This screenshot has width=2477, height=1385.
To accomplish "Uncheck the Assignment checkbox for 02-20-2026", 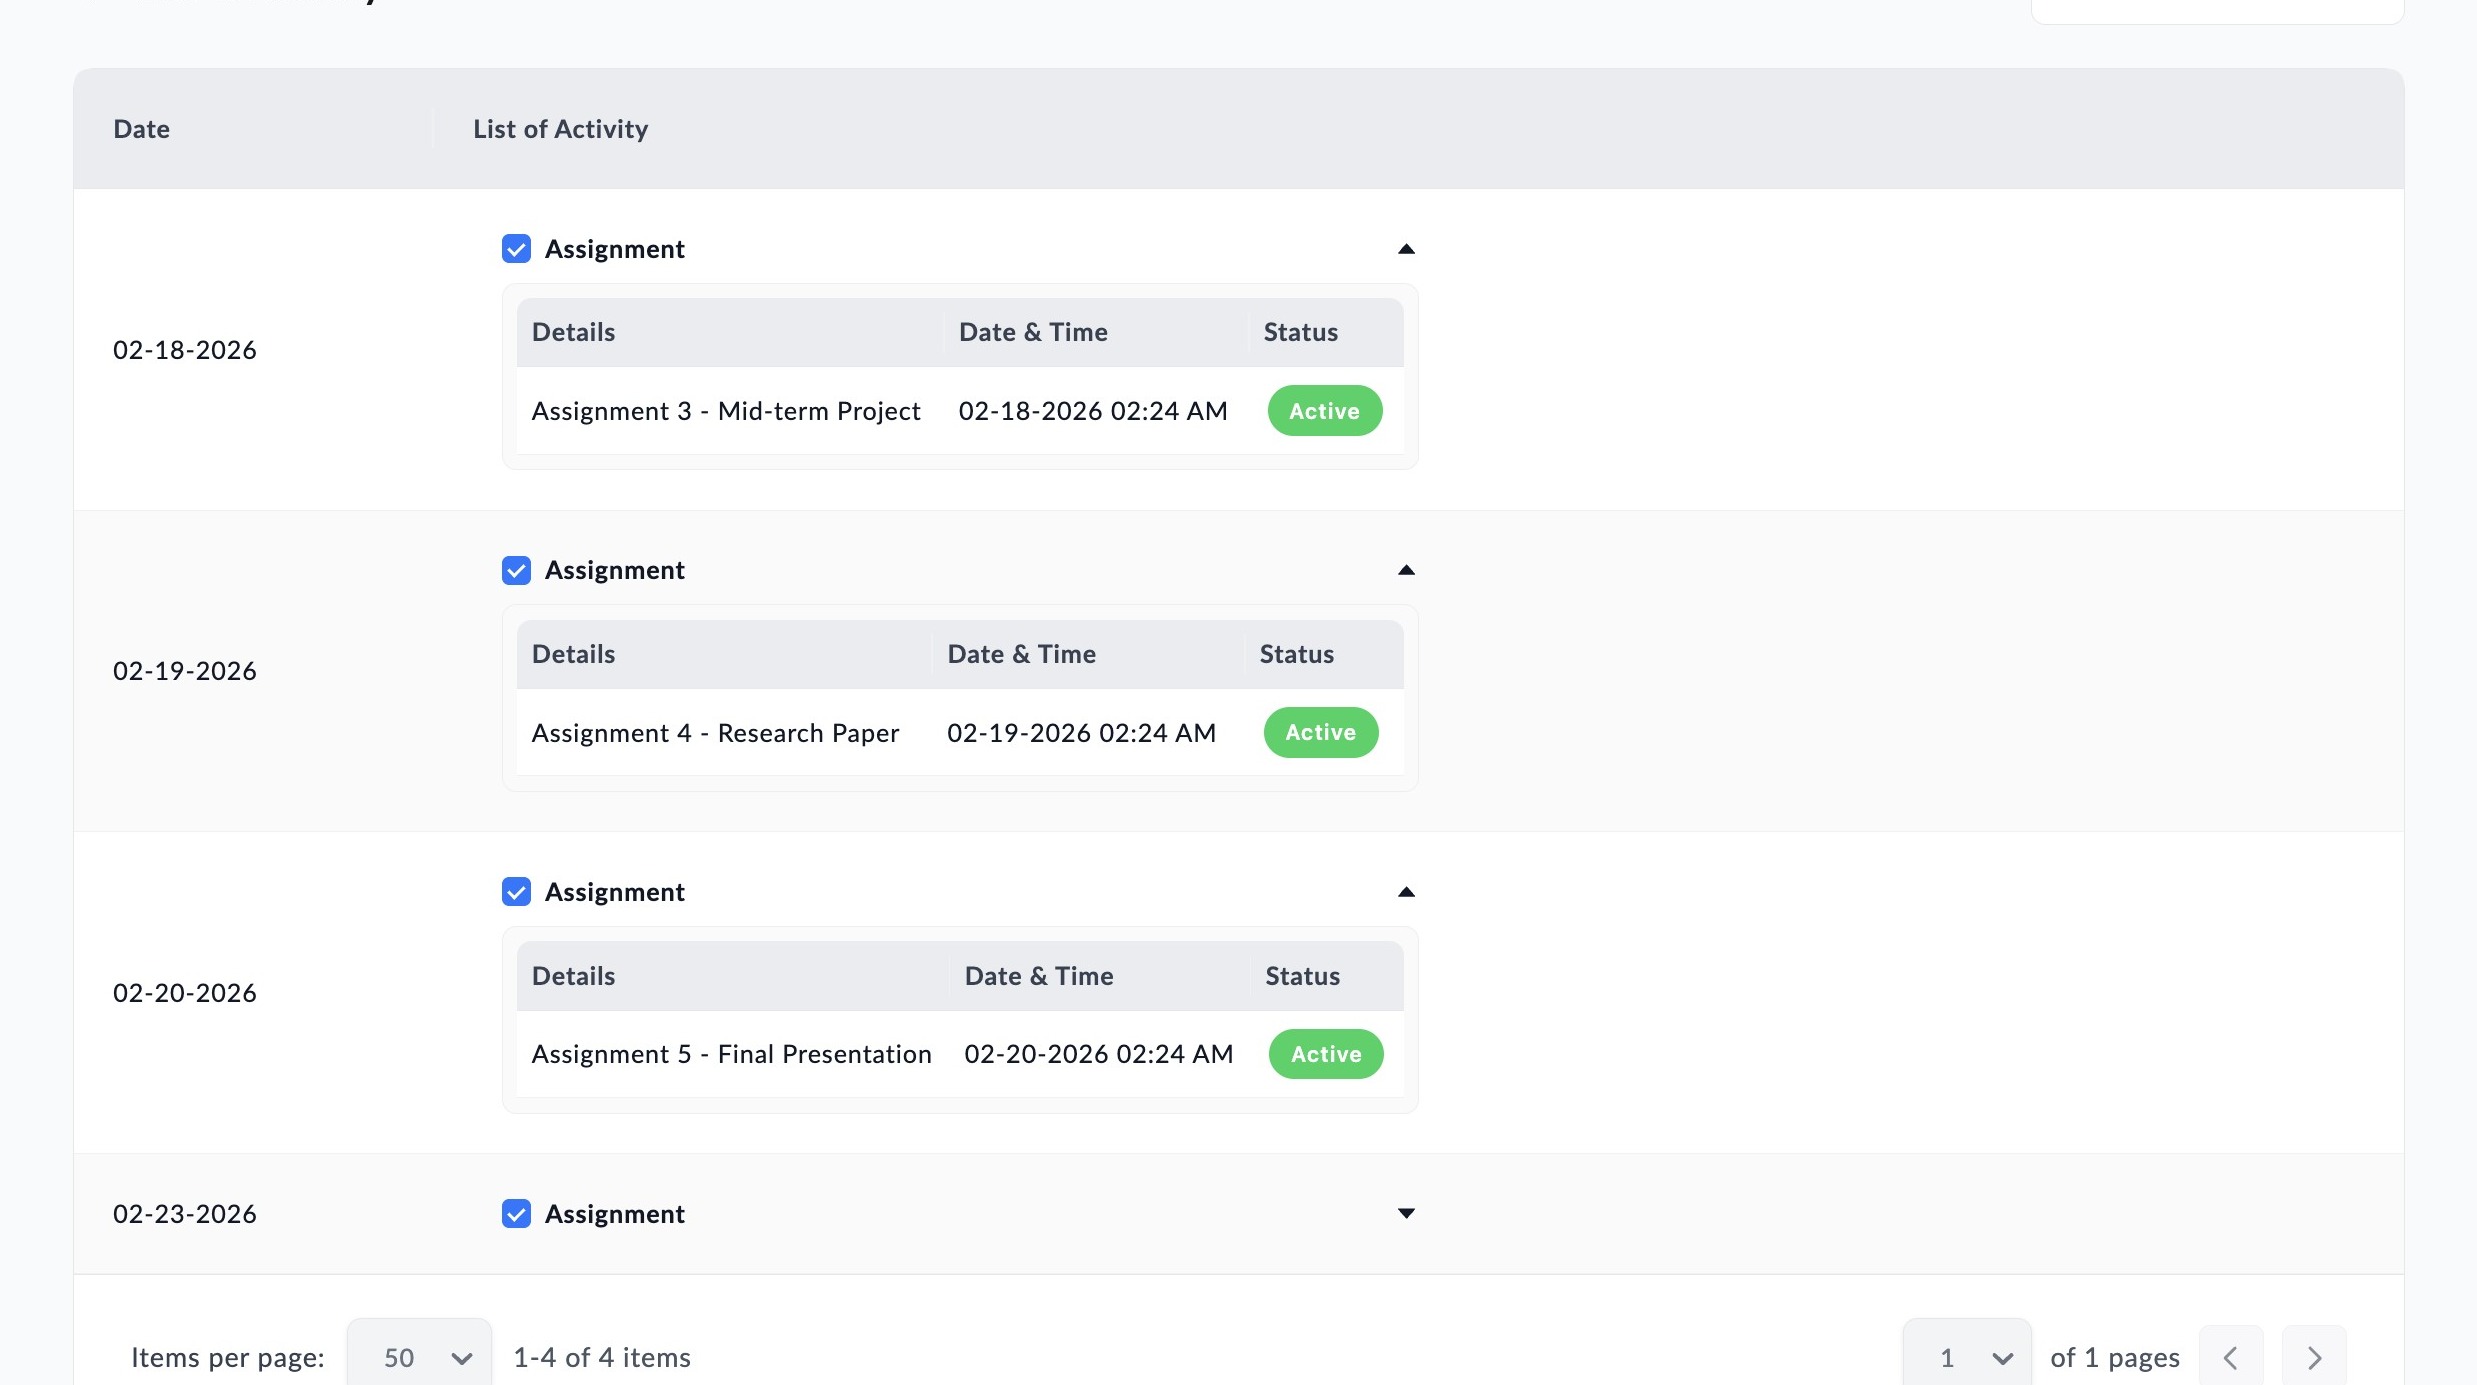I will [516, 892].
